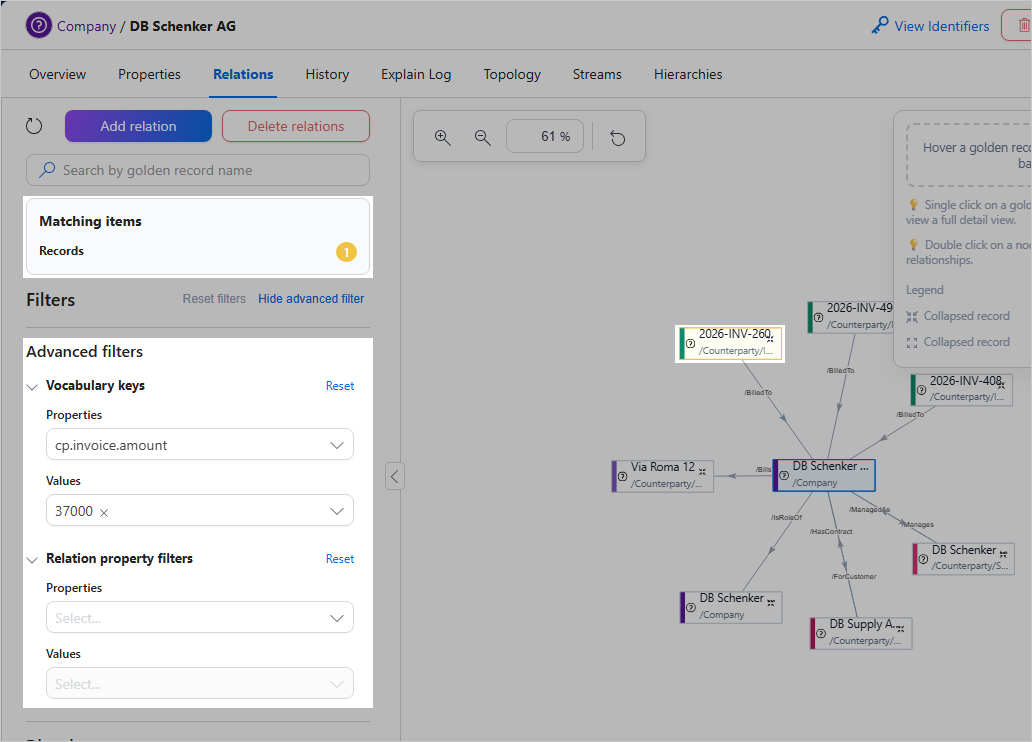Click the Legend heading text
Image resolution: width=1032 pixels, height=742 pixels.
click(924, 290)
